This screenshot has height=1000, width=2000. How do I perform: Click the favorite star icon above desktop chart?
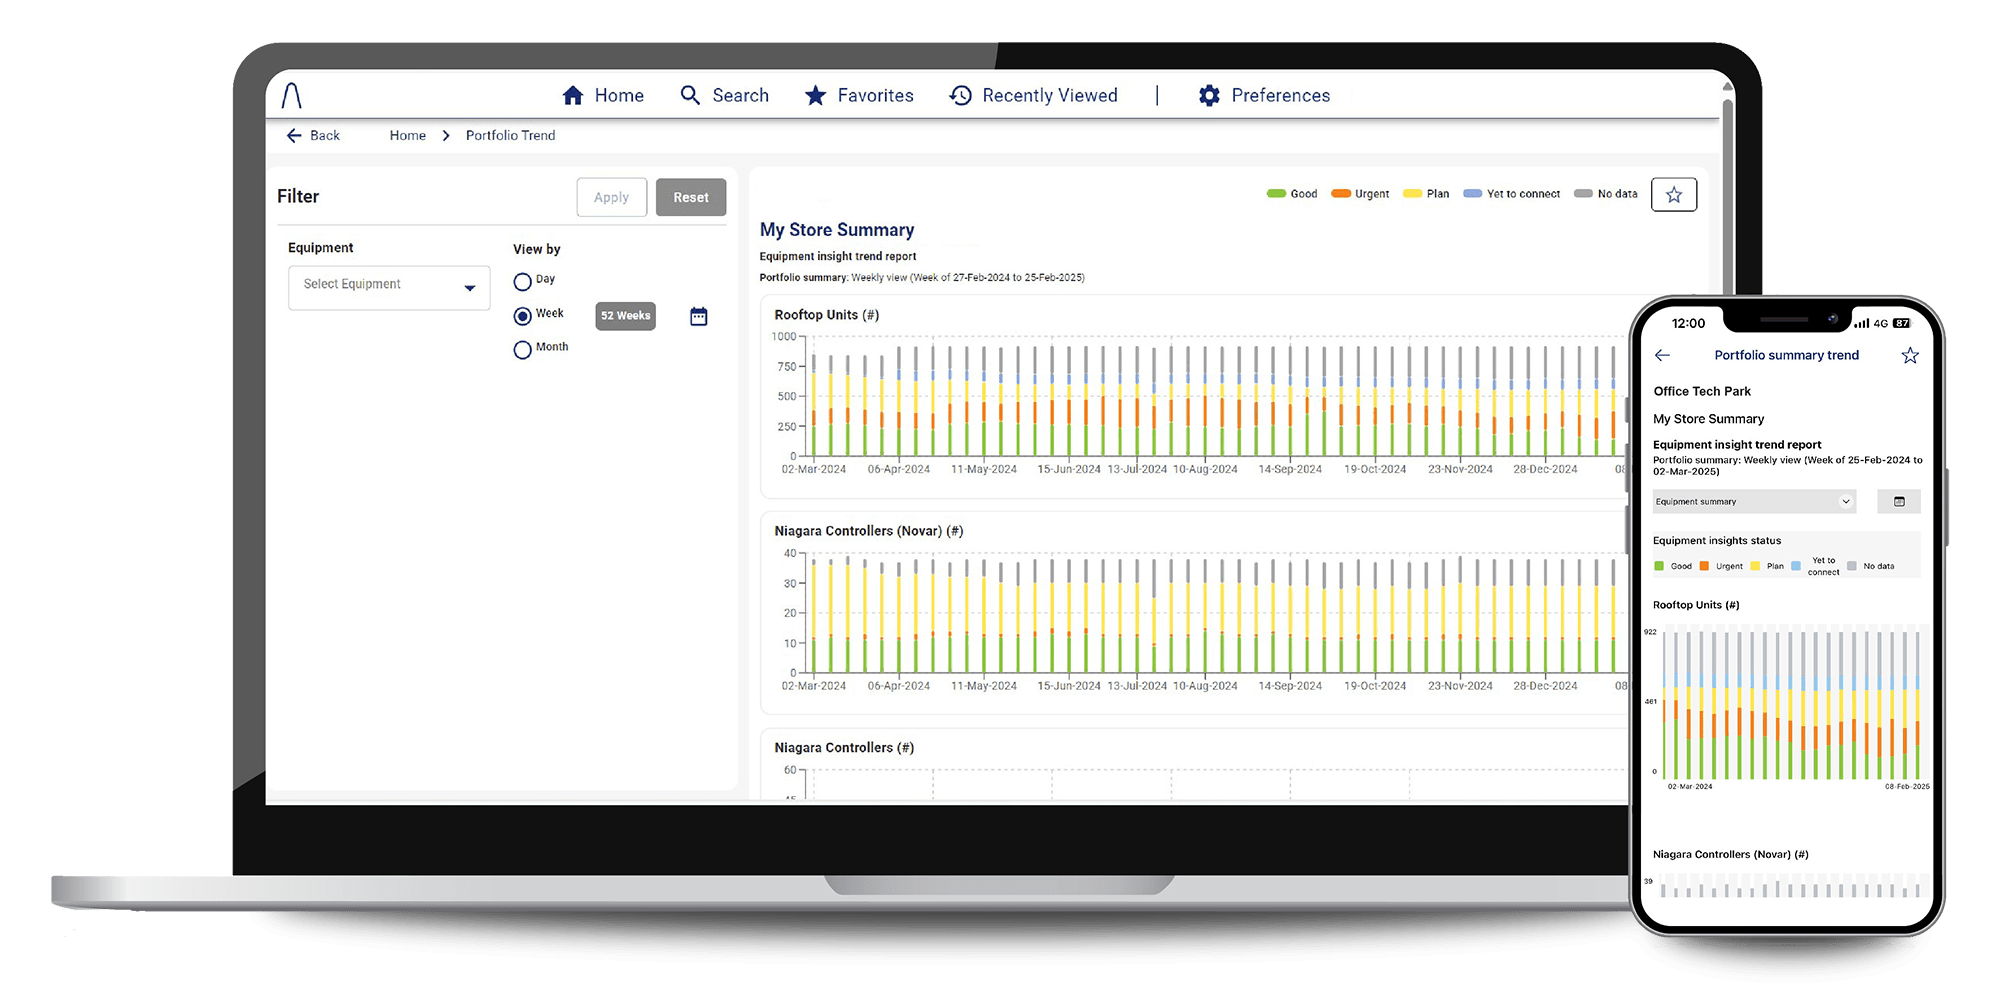point(1674,195)
